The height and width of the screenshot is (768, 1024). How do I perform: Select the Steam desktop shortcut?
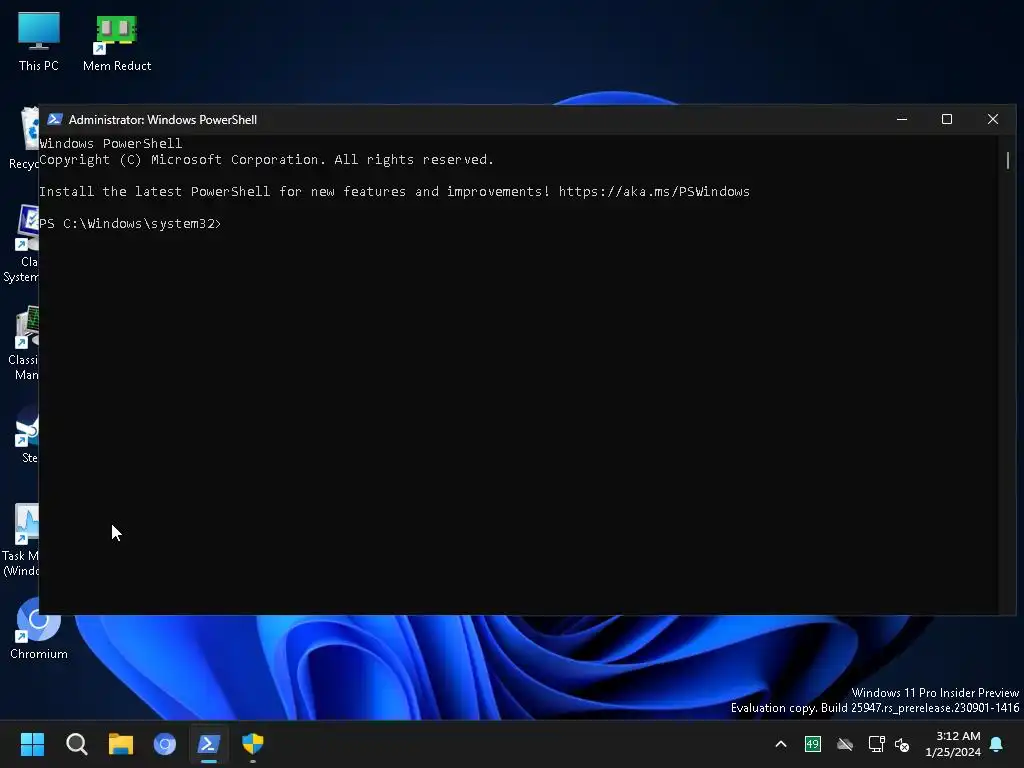pos(26,434)
